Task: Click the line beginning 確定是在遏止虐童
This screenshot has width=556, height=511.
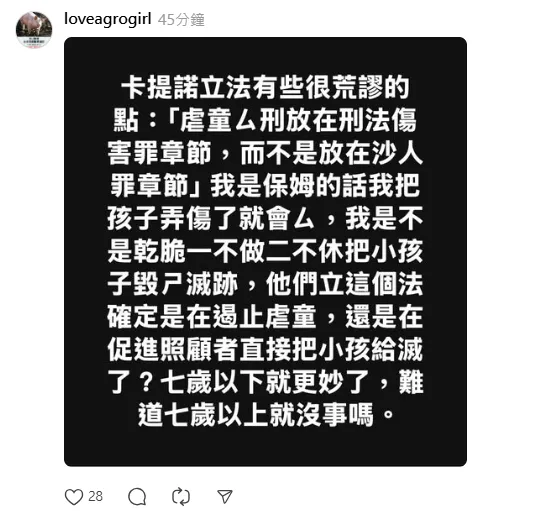Action: point(265,316)
